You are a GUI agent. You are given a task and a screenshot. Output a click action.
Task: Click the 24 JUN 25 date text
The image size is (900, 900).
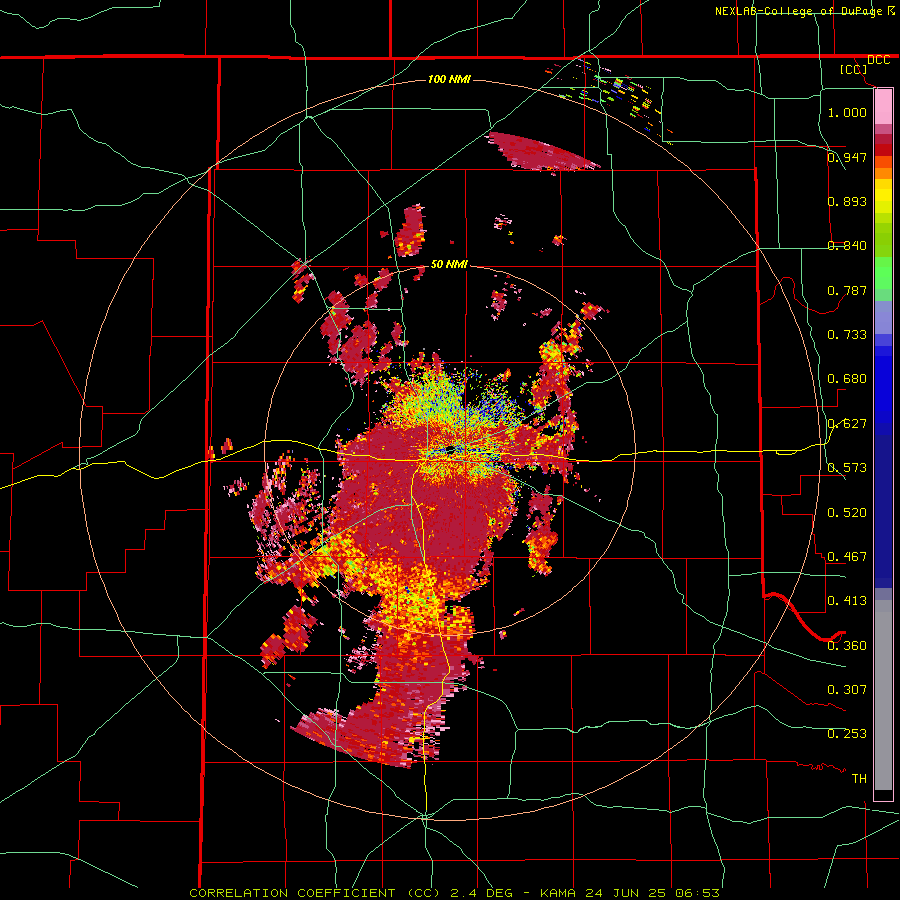[628, 893]
